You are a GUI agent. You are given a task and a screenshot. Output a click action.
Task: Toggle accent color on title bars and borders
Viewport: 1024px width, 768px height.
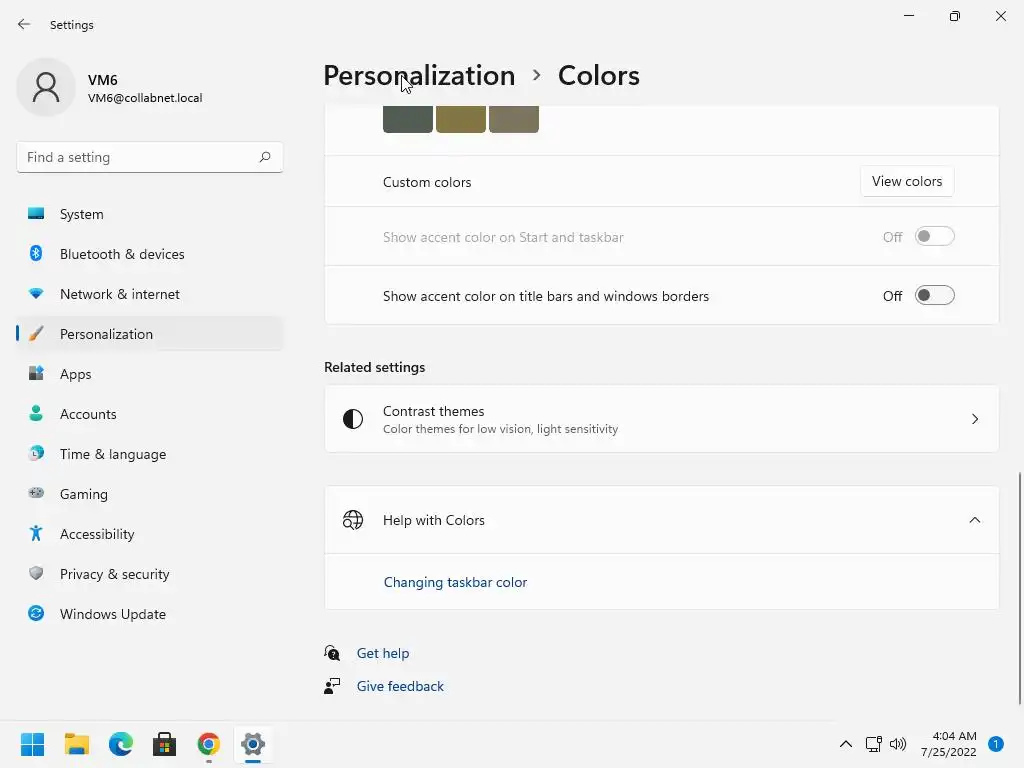934,296
